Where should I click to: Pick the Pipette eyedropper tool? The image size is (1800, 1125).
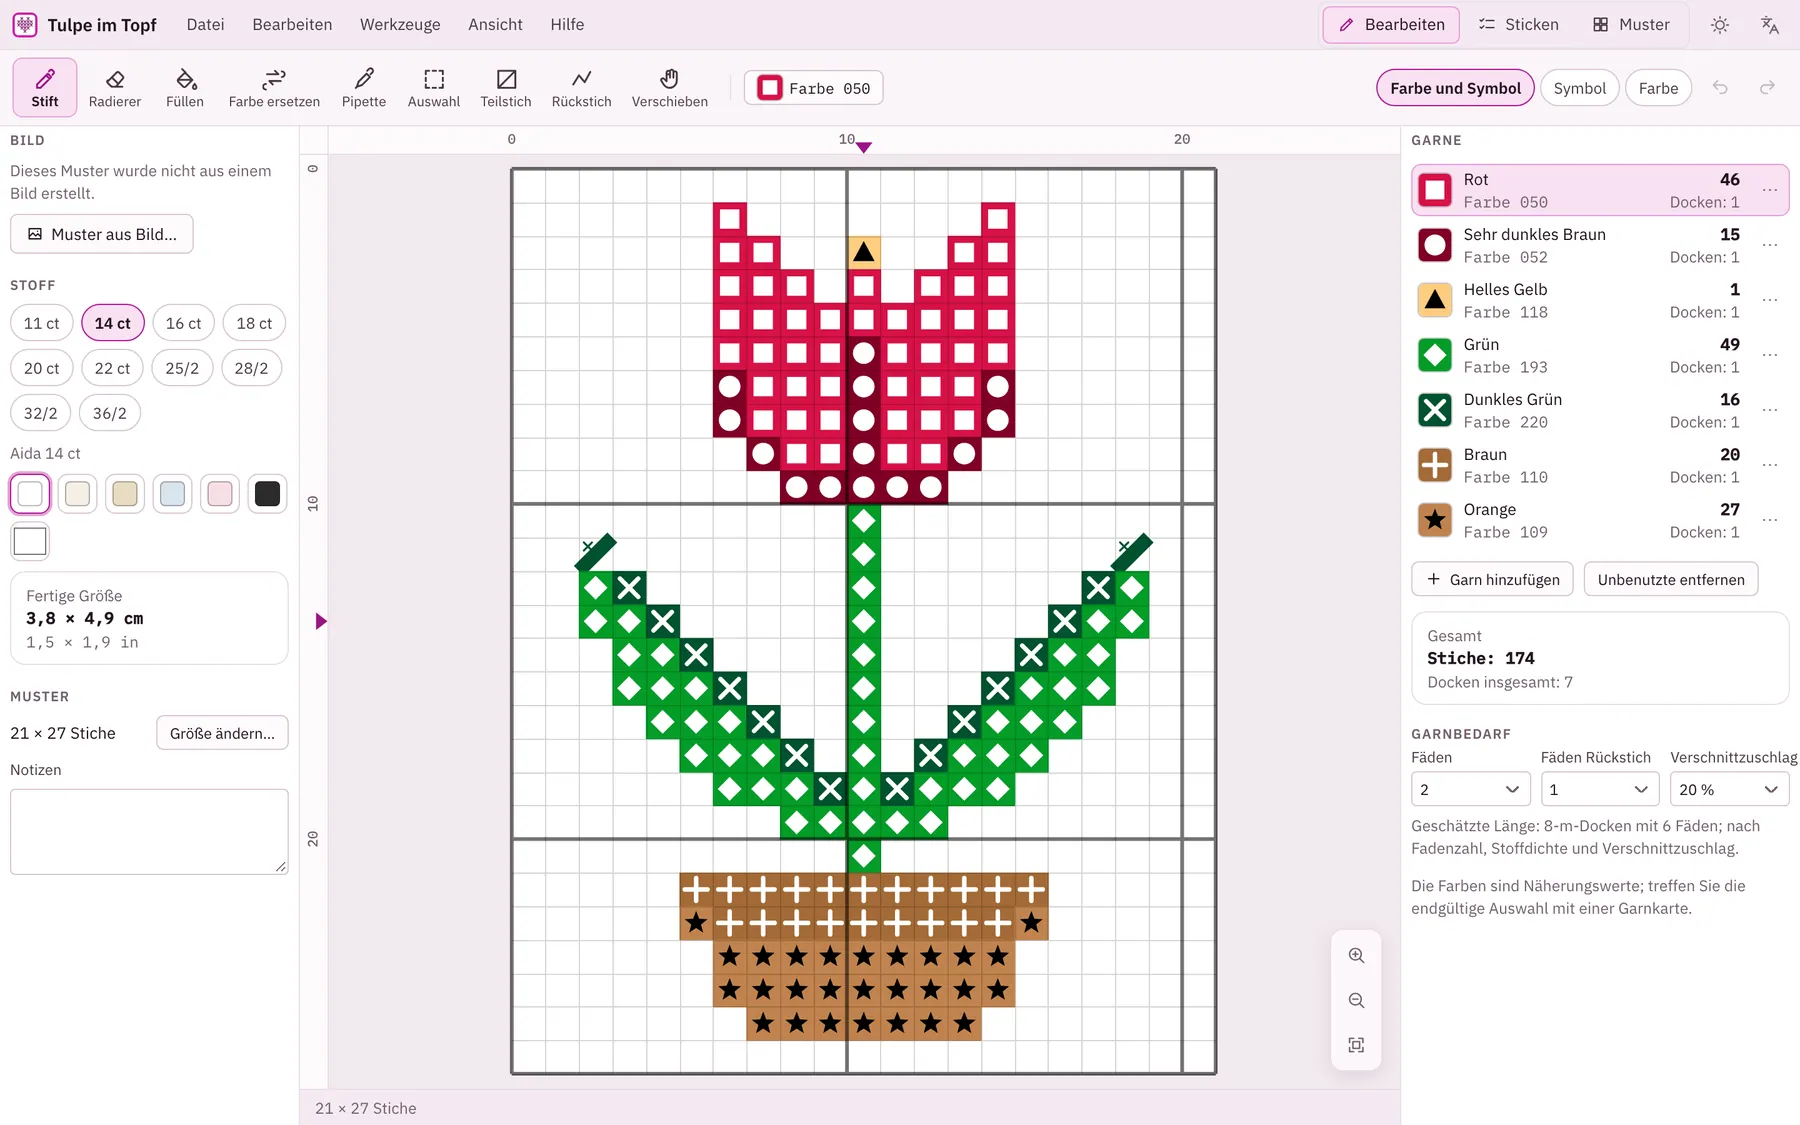pyautogui.click(x=364, y=88)
